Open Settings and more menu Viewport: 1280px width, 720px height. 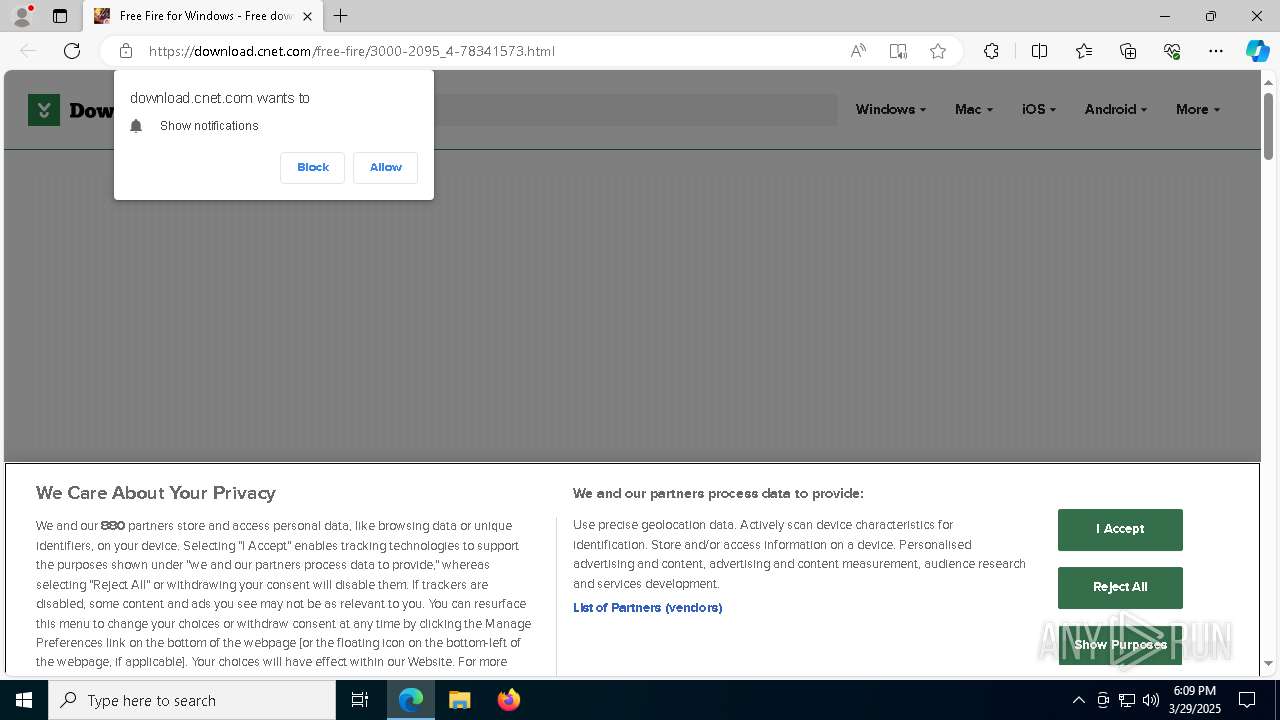(1216, 51)
